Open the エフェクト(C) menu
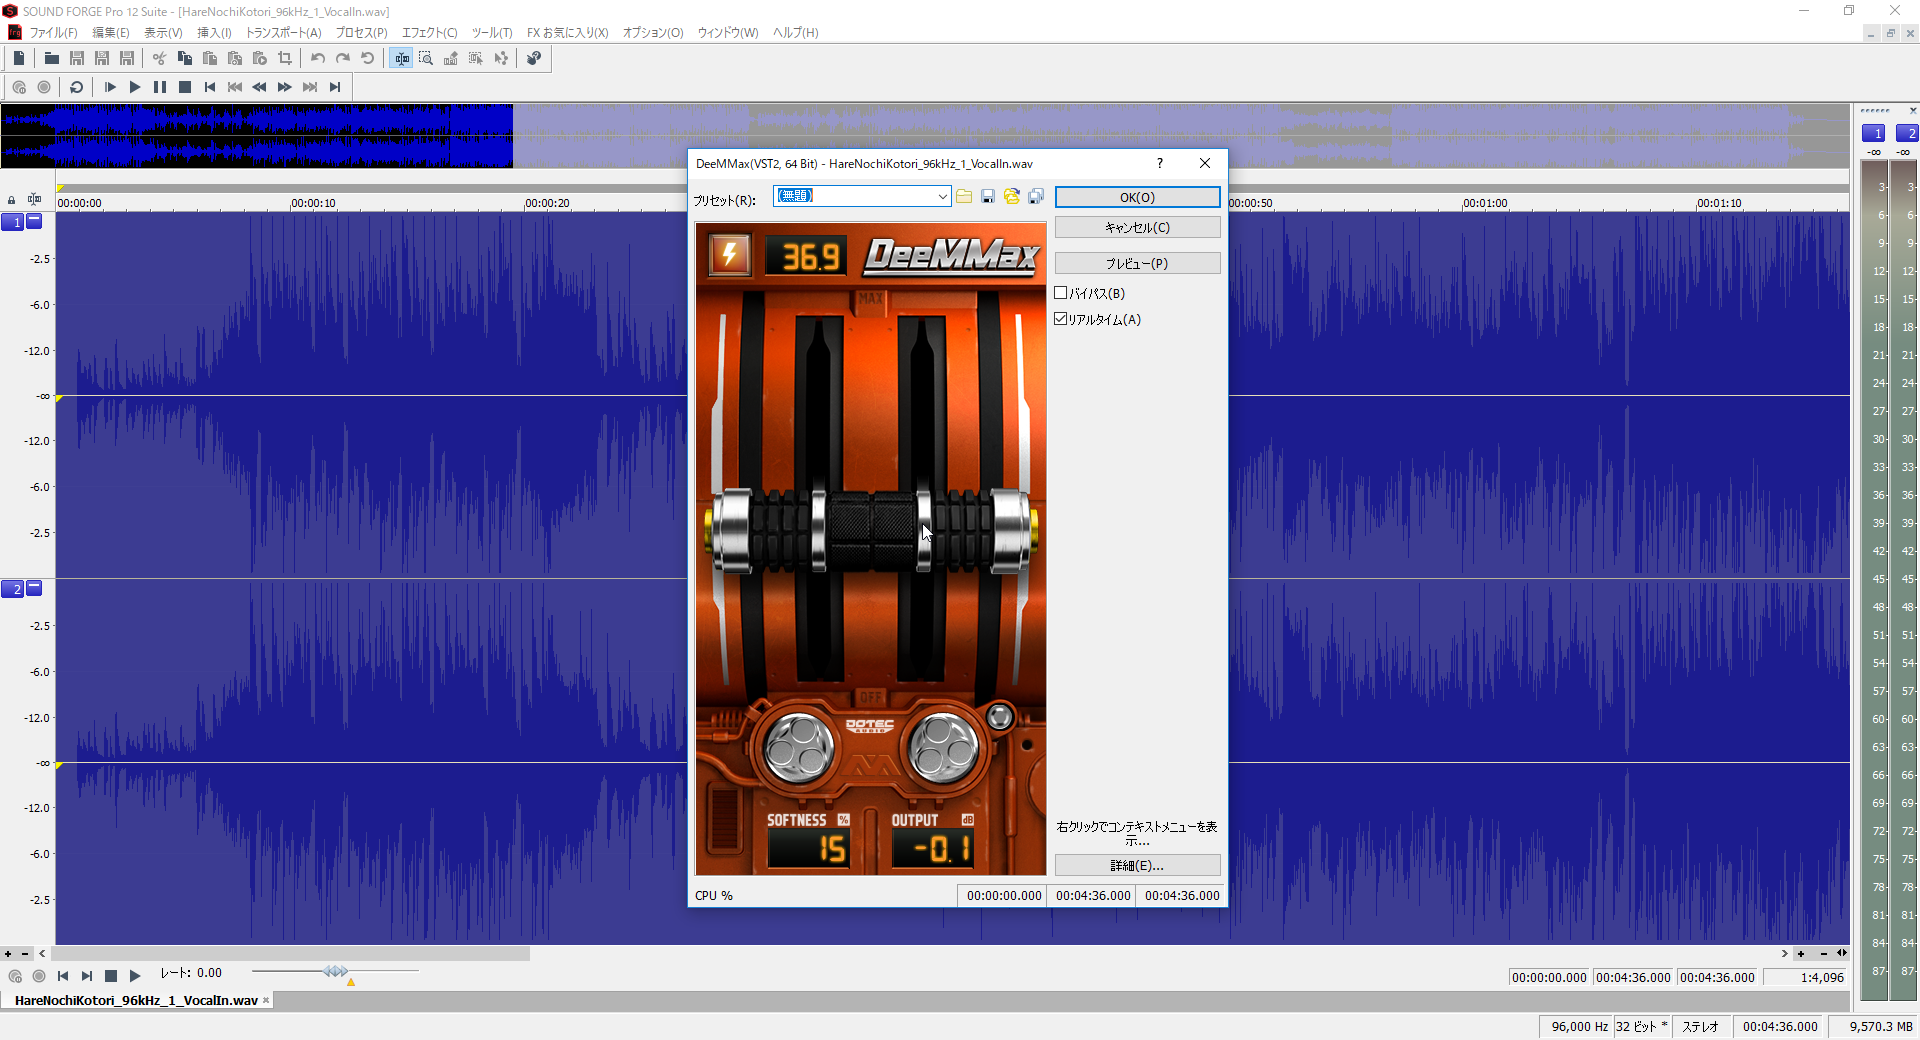This screenshot has width=1920, height=1040. point(429,33)
